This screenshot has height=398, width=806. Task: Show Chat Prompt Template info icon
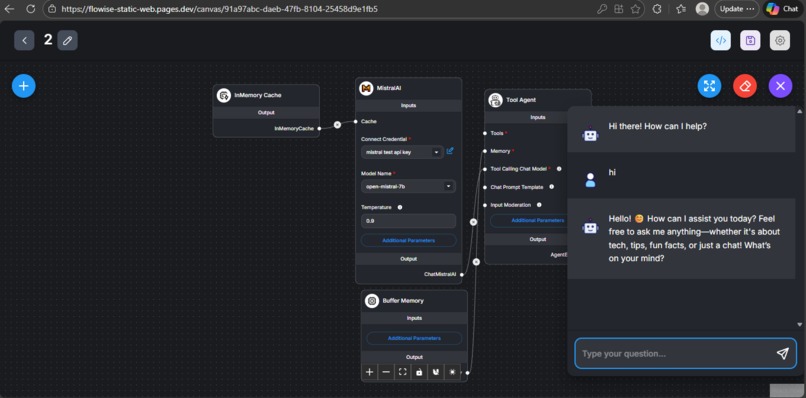click(552, 187)
